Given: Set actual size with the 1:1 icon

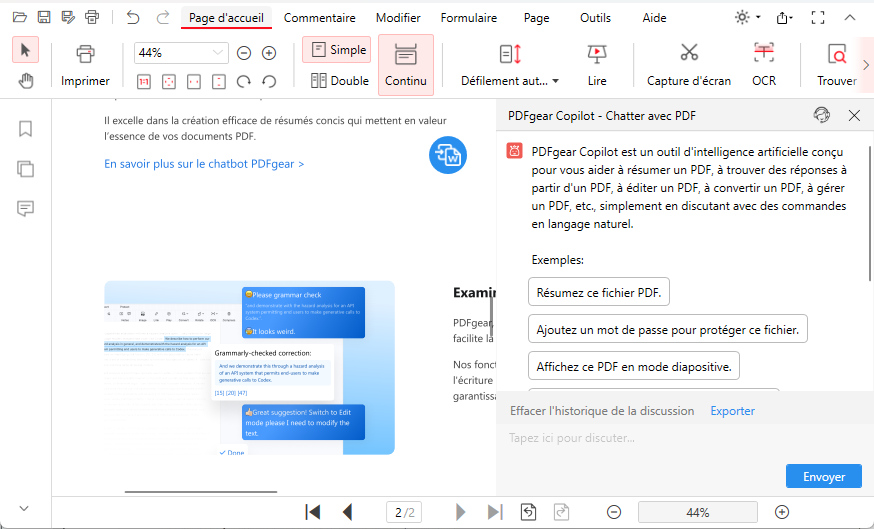Looking at the screenshot, I should coord(144,82).
